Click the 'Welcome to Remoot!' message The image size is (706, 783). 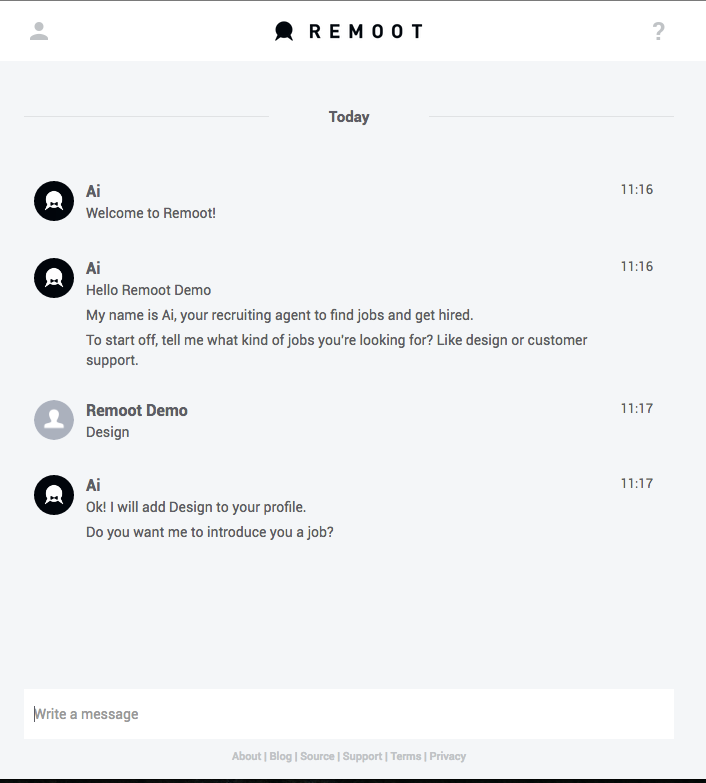pyautogui.click(x=151, y=213)
